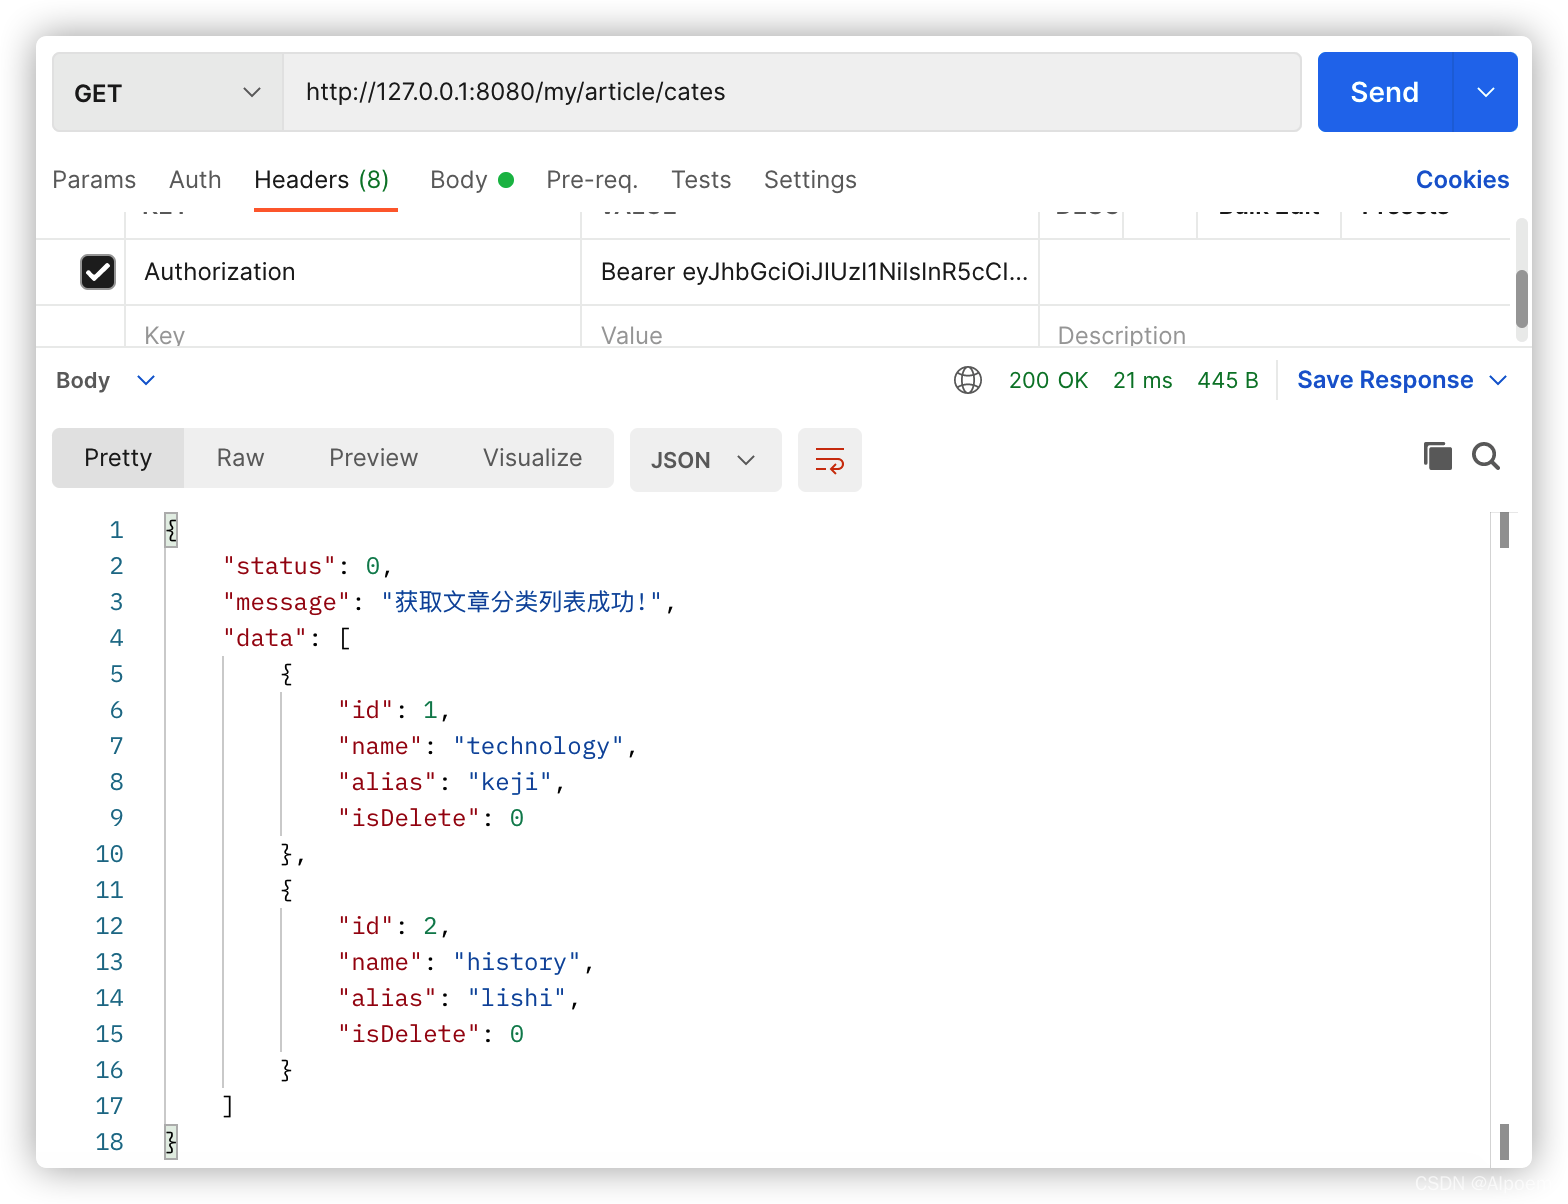Click the "technology" name value
The height and width of the screenshot is (1204, 1568).
[538, 746]
